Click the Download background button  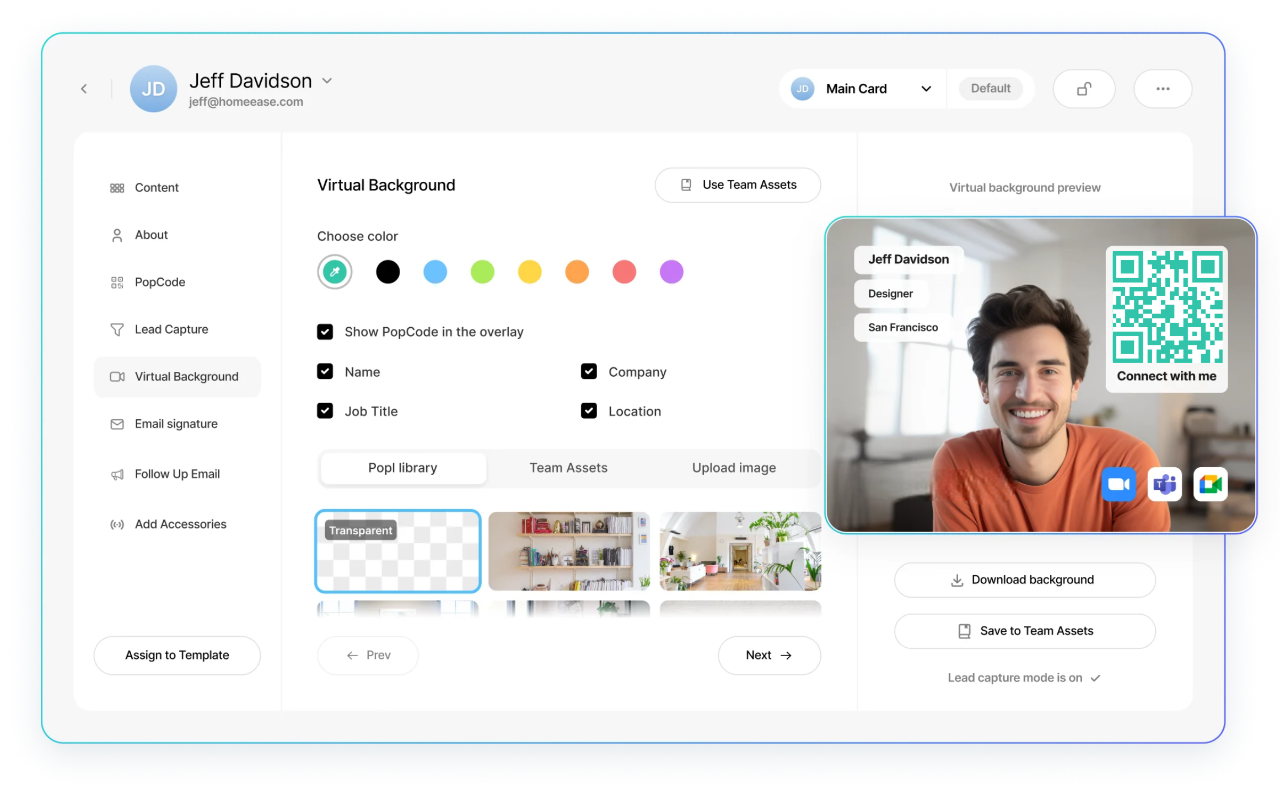[x=1024, y=580]
